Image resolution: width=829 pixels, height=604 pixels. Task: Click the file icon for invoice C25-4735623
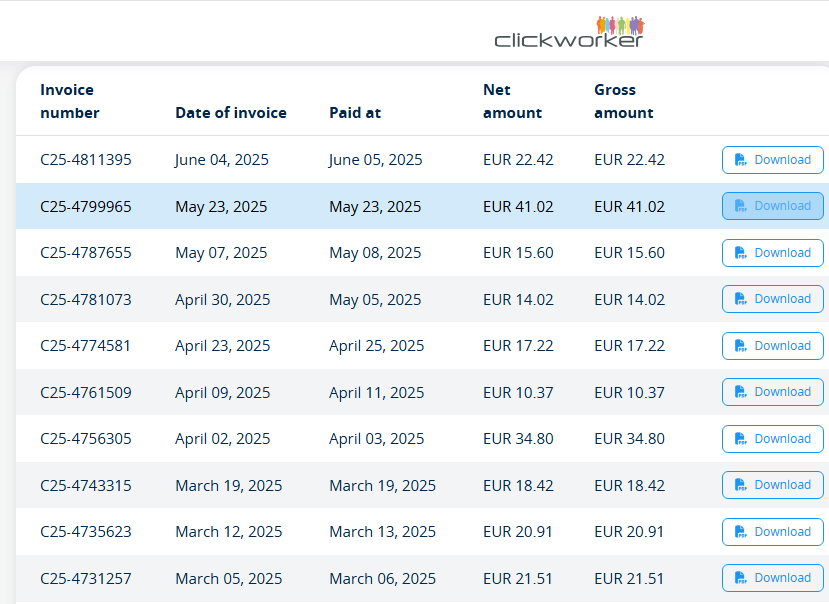[x=741, y=532]
